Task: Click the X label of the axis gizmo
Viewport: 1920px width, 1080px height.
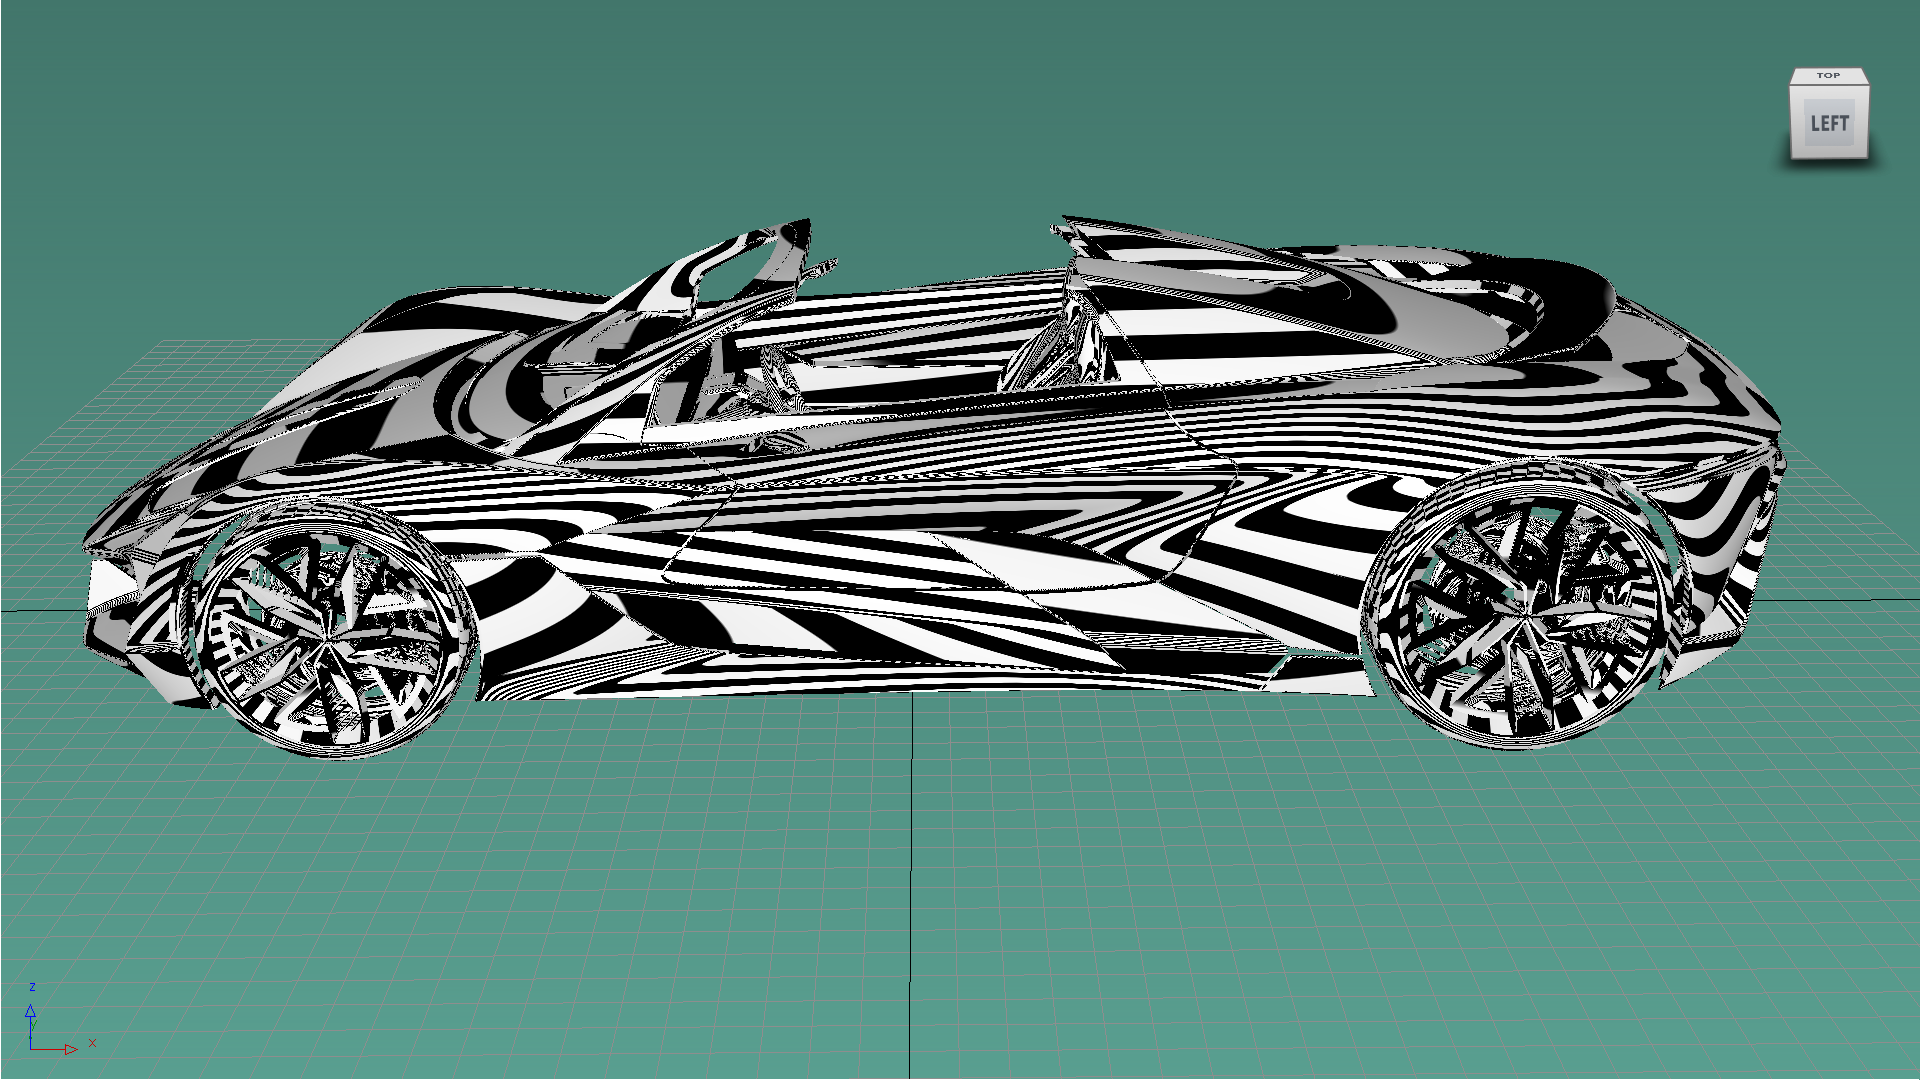Action: click(x=90, y=1041)
